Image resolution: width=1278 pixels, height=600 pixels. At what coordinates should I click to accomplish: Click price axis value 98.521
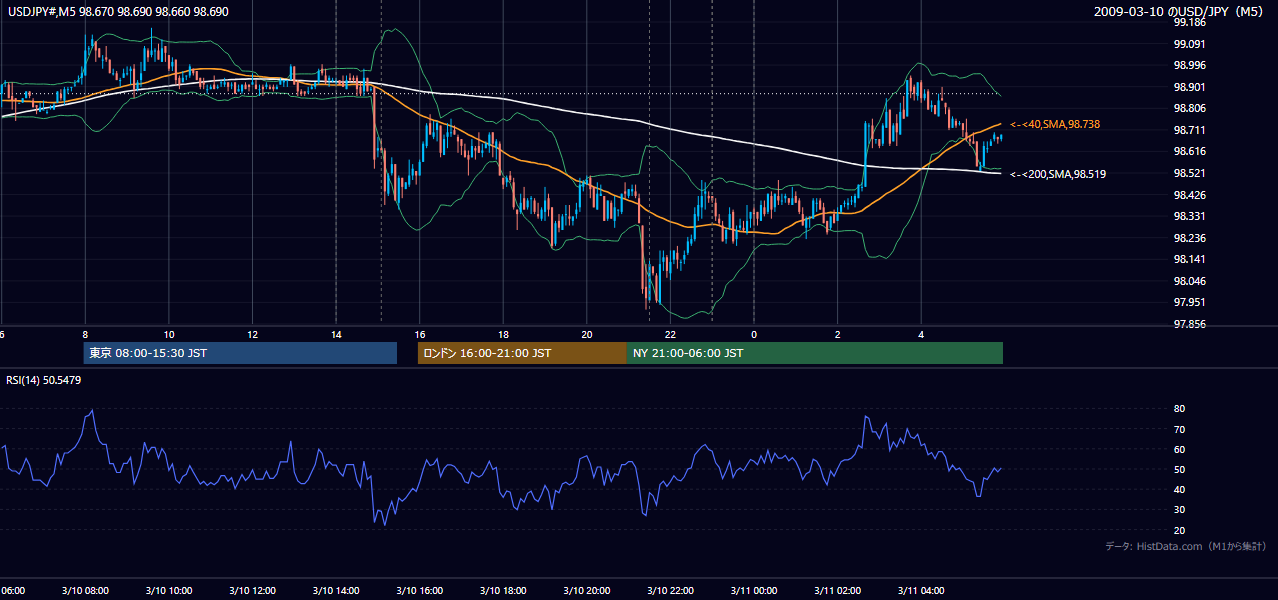coord(1190,173)
